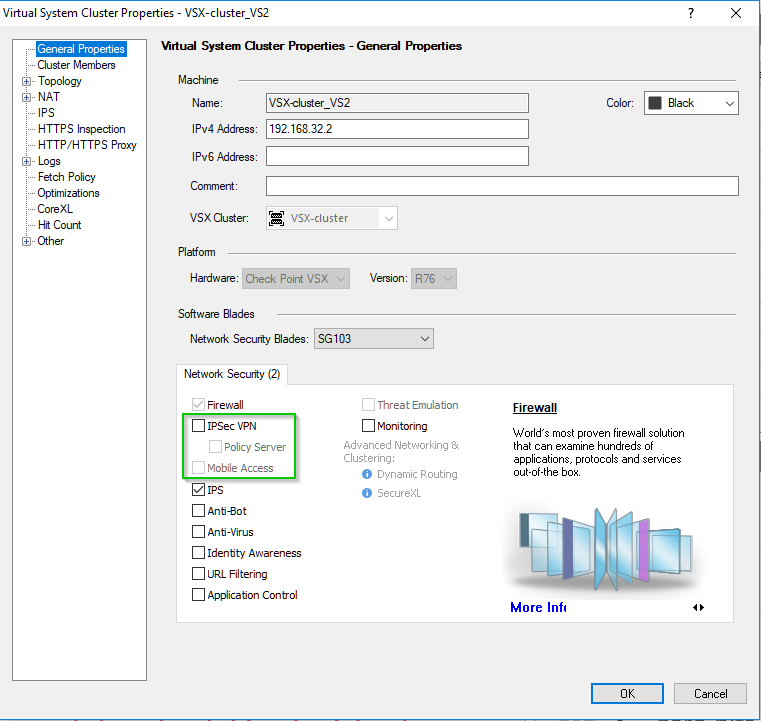Open the More Info link
This screenshot has height=721, width=761.
point(538,607)
